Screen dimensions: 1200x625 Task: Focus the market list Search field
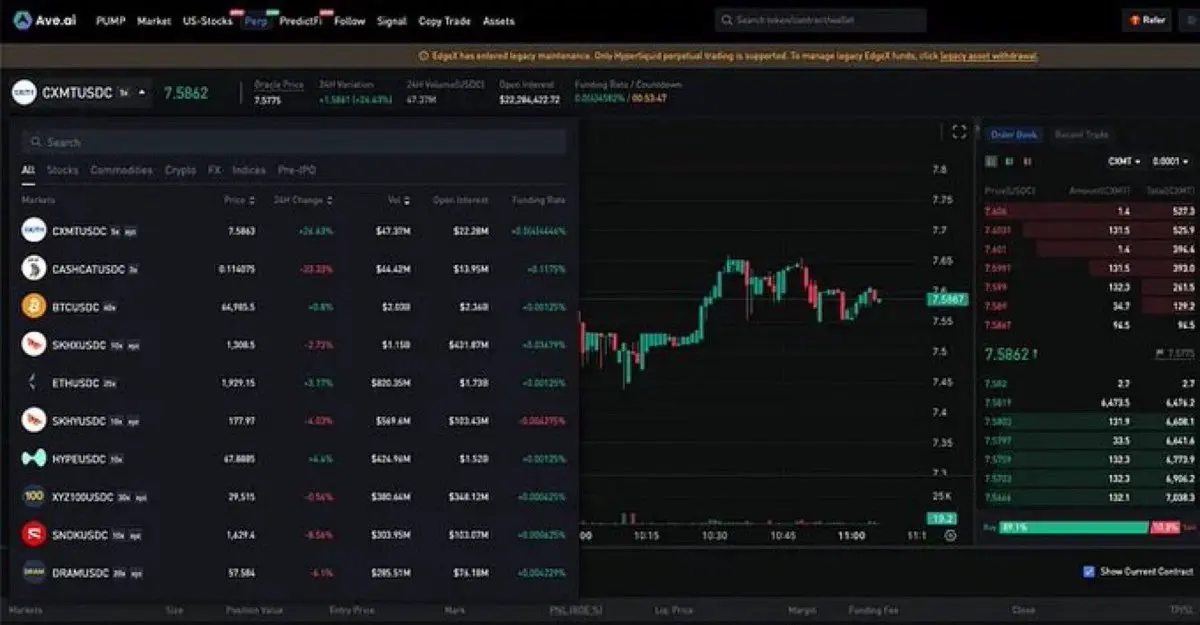click(x=294, y=142)
